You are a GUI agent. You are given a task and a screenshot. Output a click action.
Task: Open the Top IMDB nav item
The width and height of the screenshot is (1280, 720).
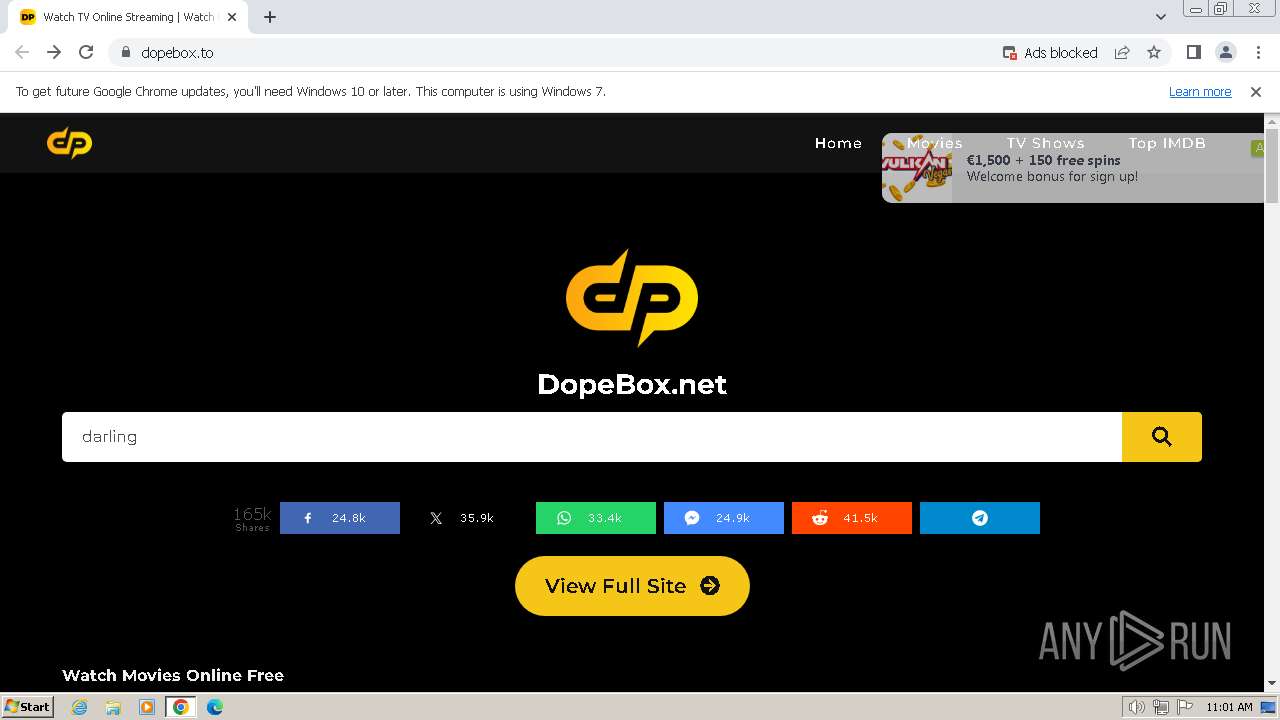[1167, 143]
